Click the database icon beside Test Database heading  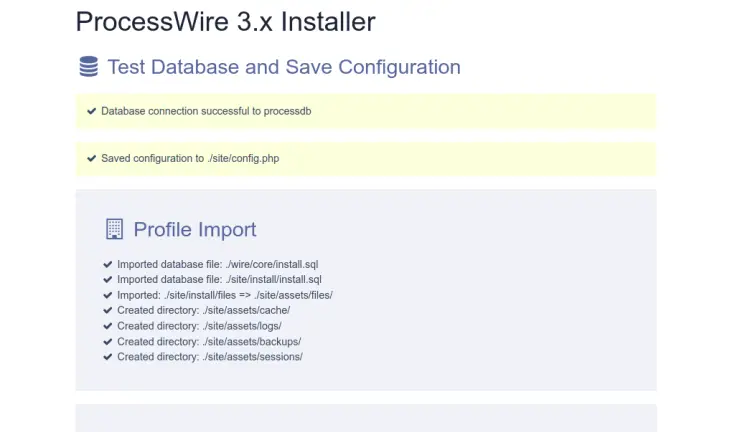89,67
